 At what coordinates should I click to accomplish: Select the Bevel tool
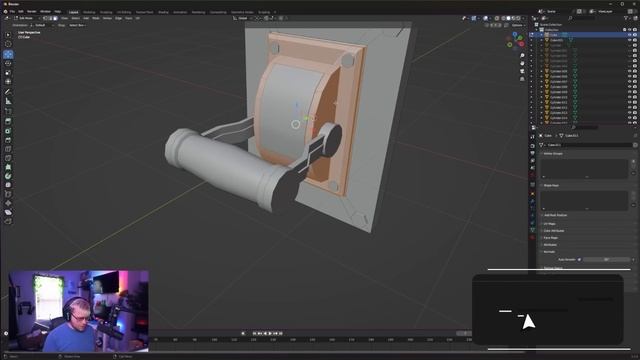tap(8, 140)
